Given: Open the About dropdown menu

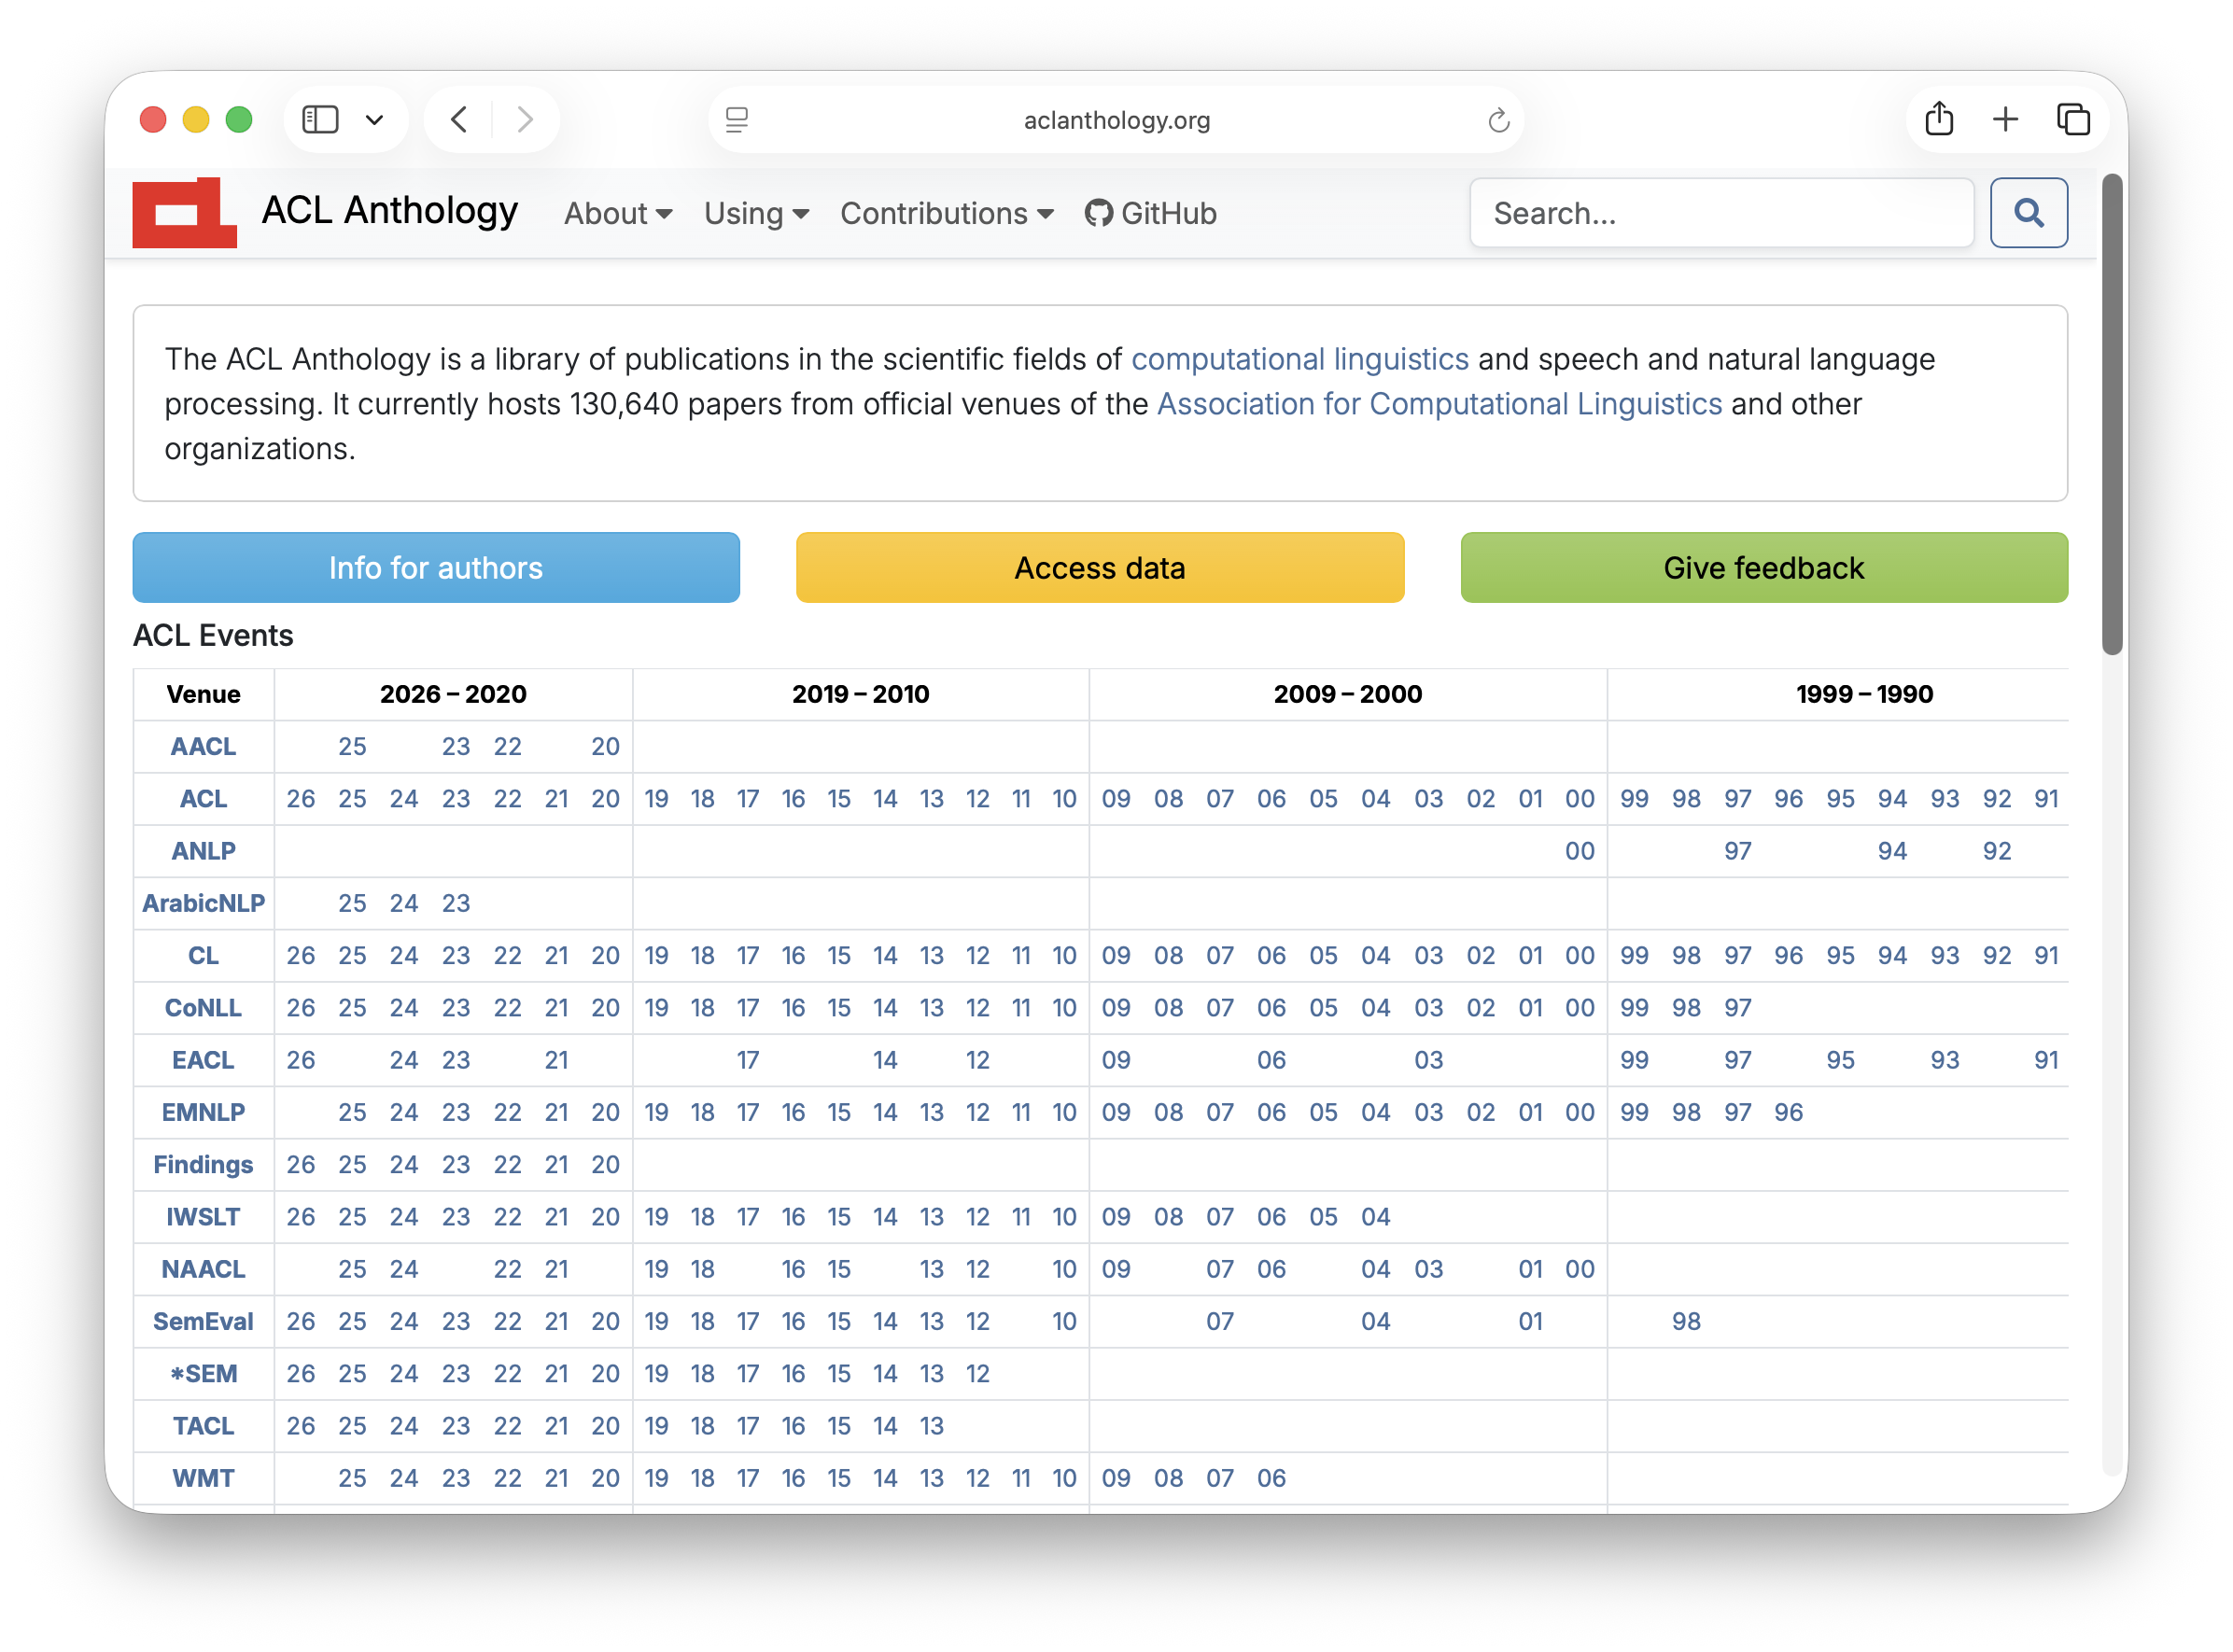Looking at the screenshot, I should [x=618, y=213].
